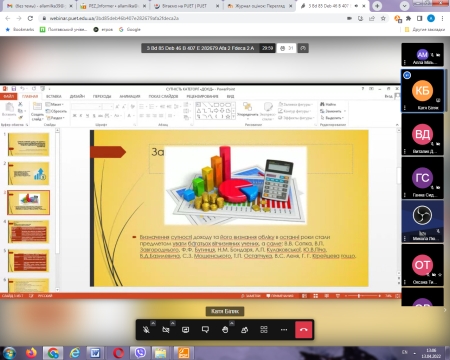Start screen sharing from the call toolbar

click(x=186, y=330)
